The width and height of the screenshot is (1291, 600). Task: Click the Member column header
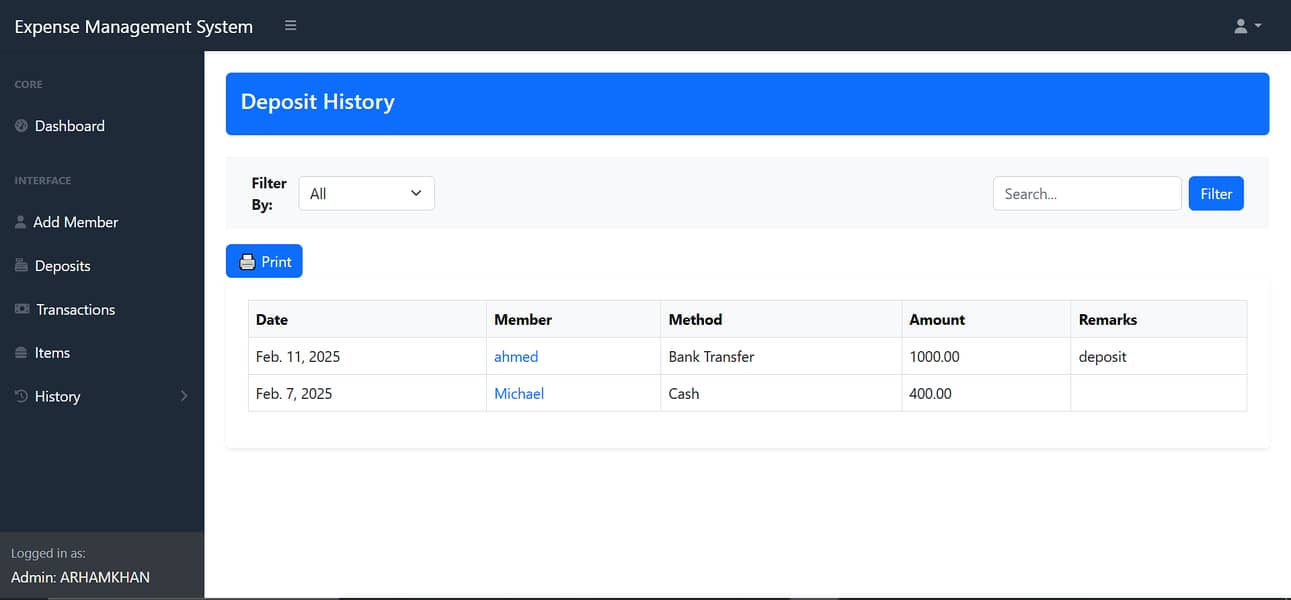574,320
